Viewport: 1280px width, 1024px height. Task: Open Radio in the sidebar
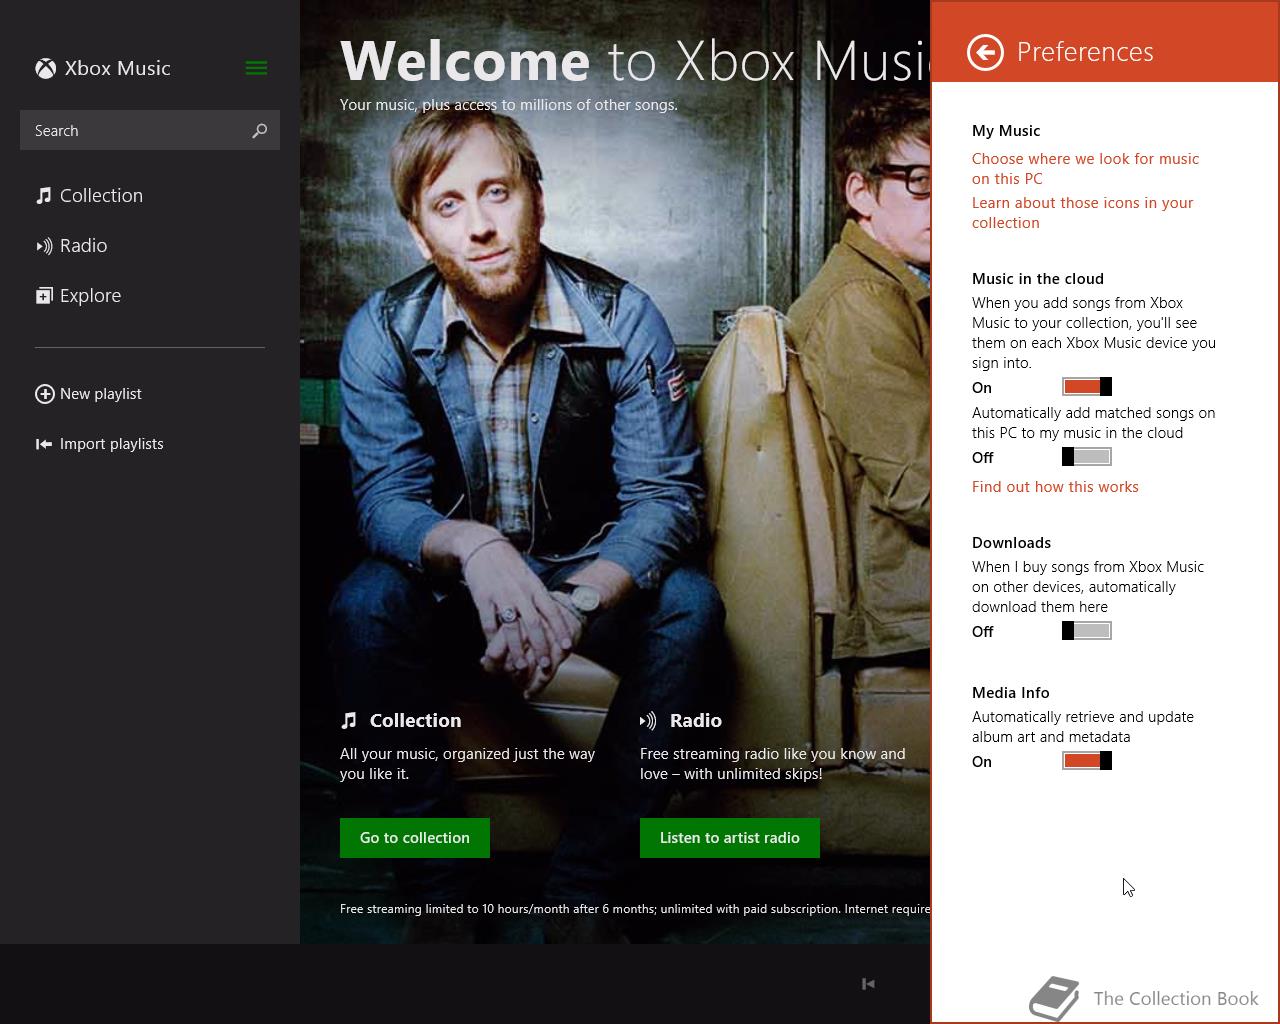(83, 245)
